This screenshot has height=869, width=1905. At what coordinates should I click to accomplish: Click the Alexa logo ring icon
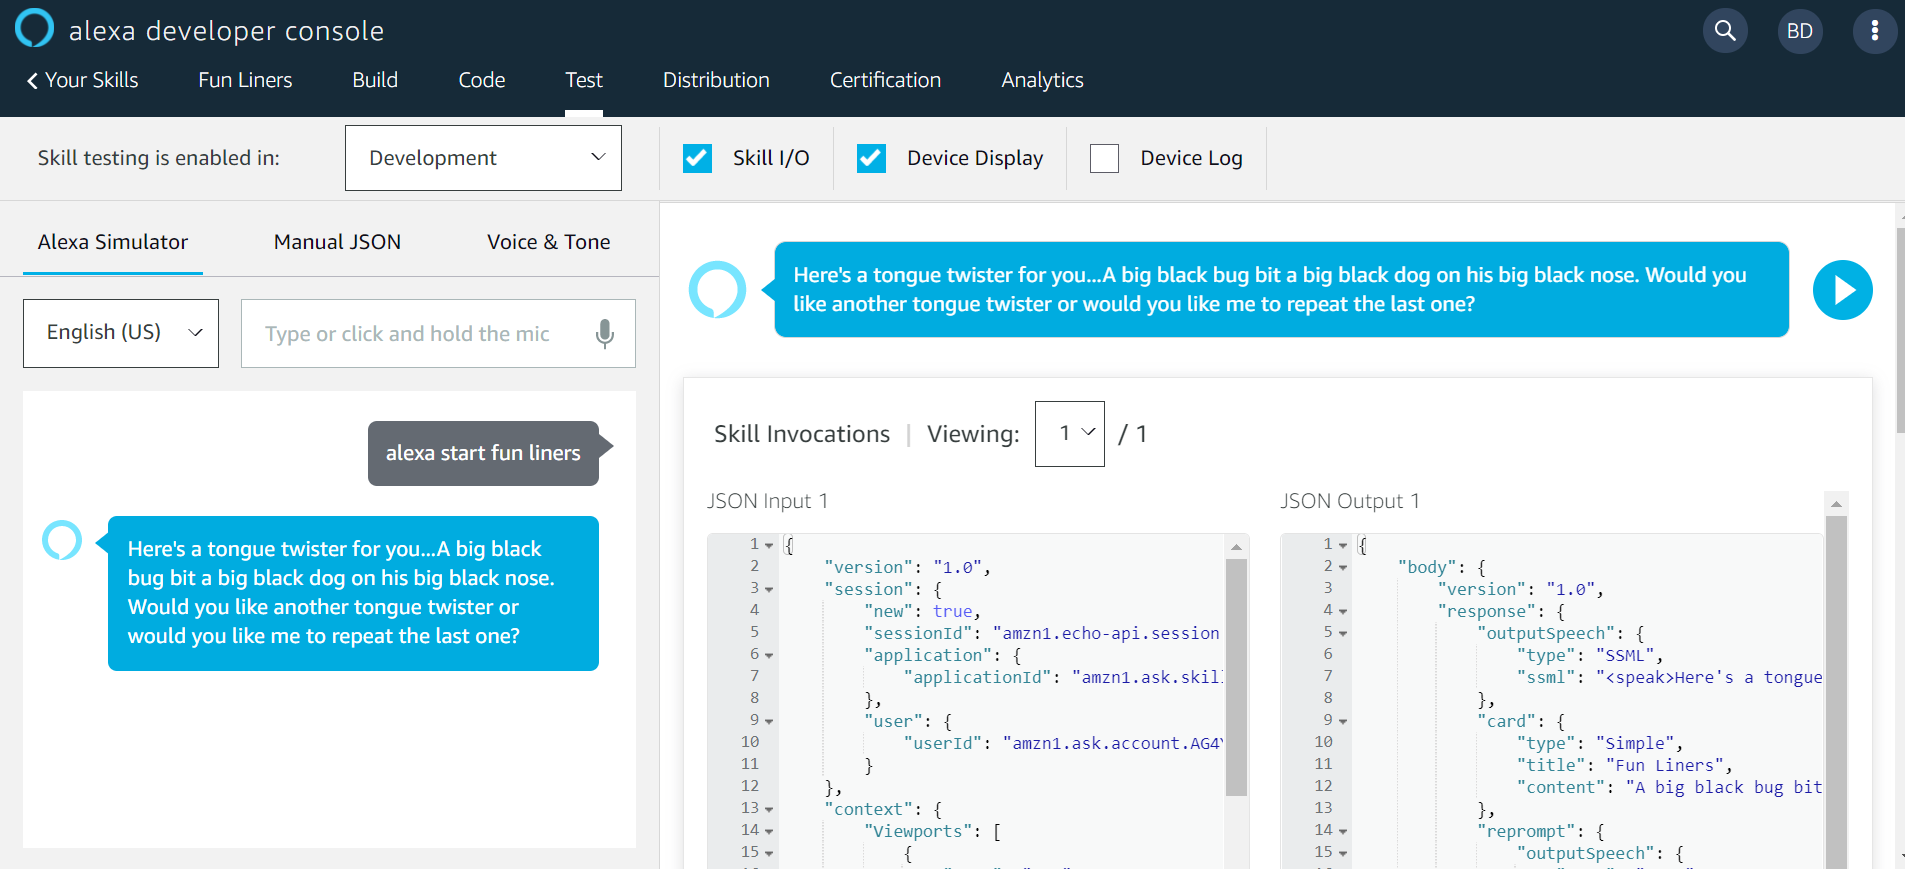(34, 28)
